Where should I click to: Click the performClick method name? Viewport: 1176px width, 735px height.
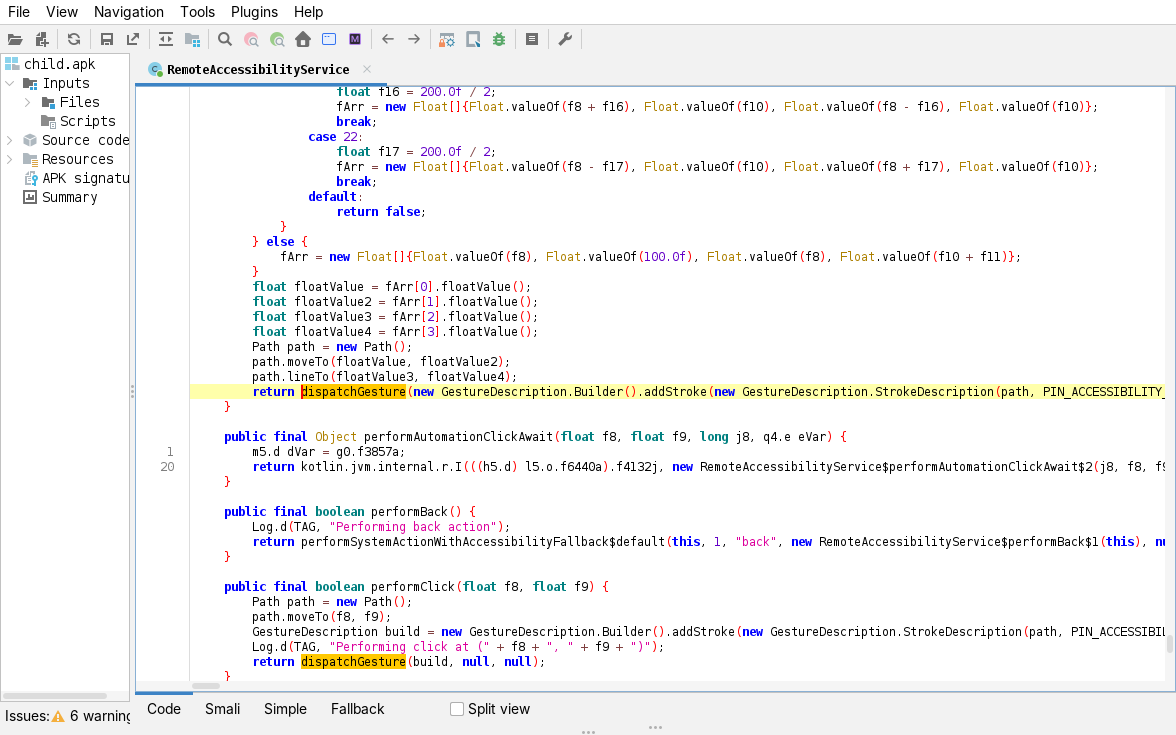tap(412, 586)
